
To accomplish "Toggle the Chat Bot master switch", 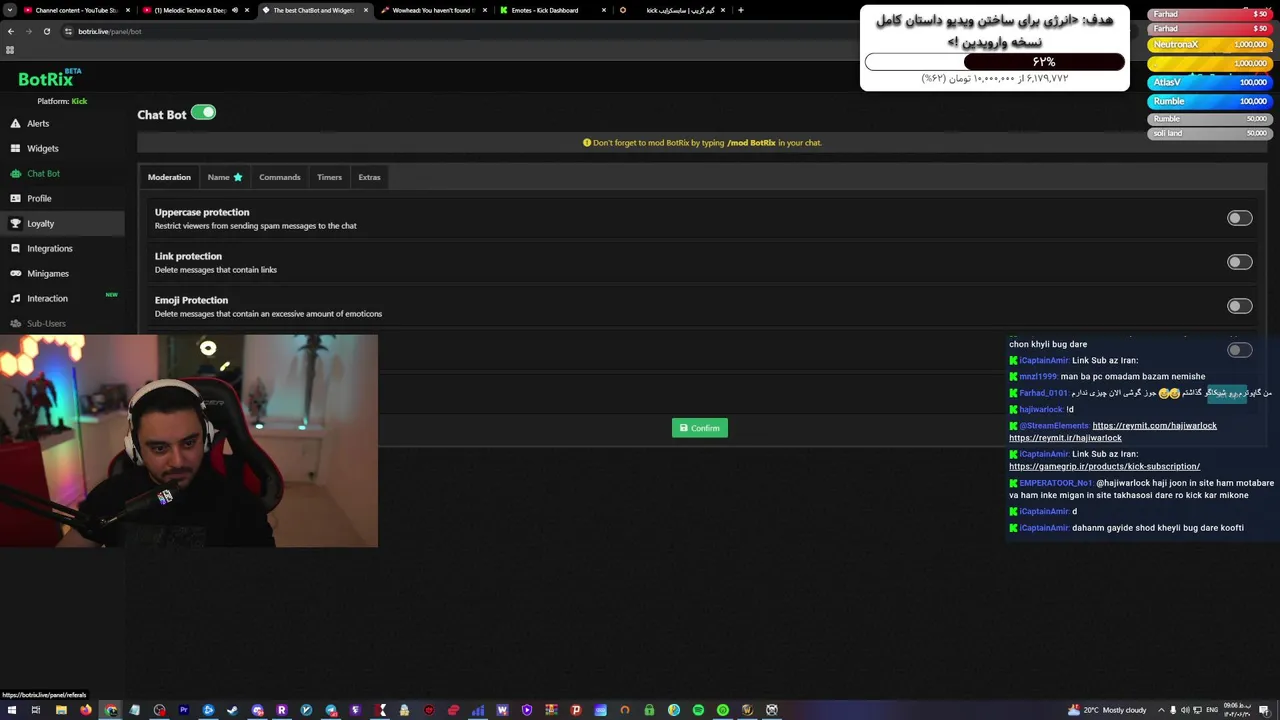I will [203, 113].
